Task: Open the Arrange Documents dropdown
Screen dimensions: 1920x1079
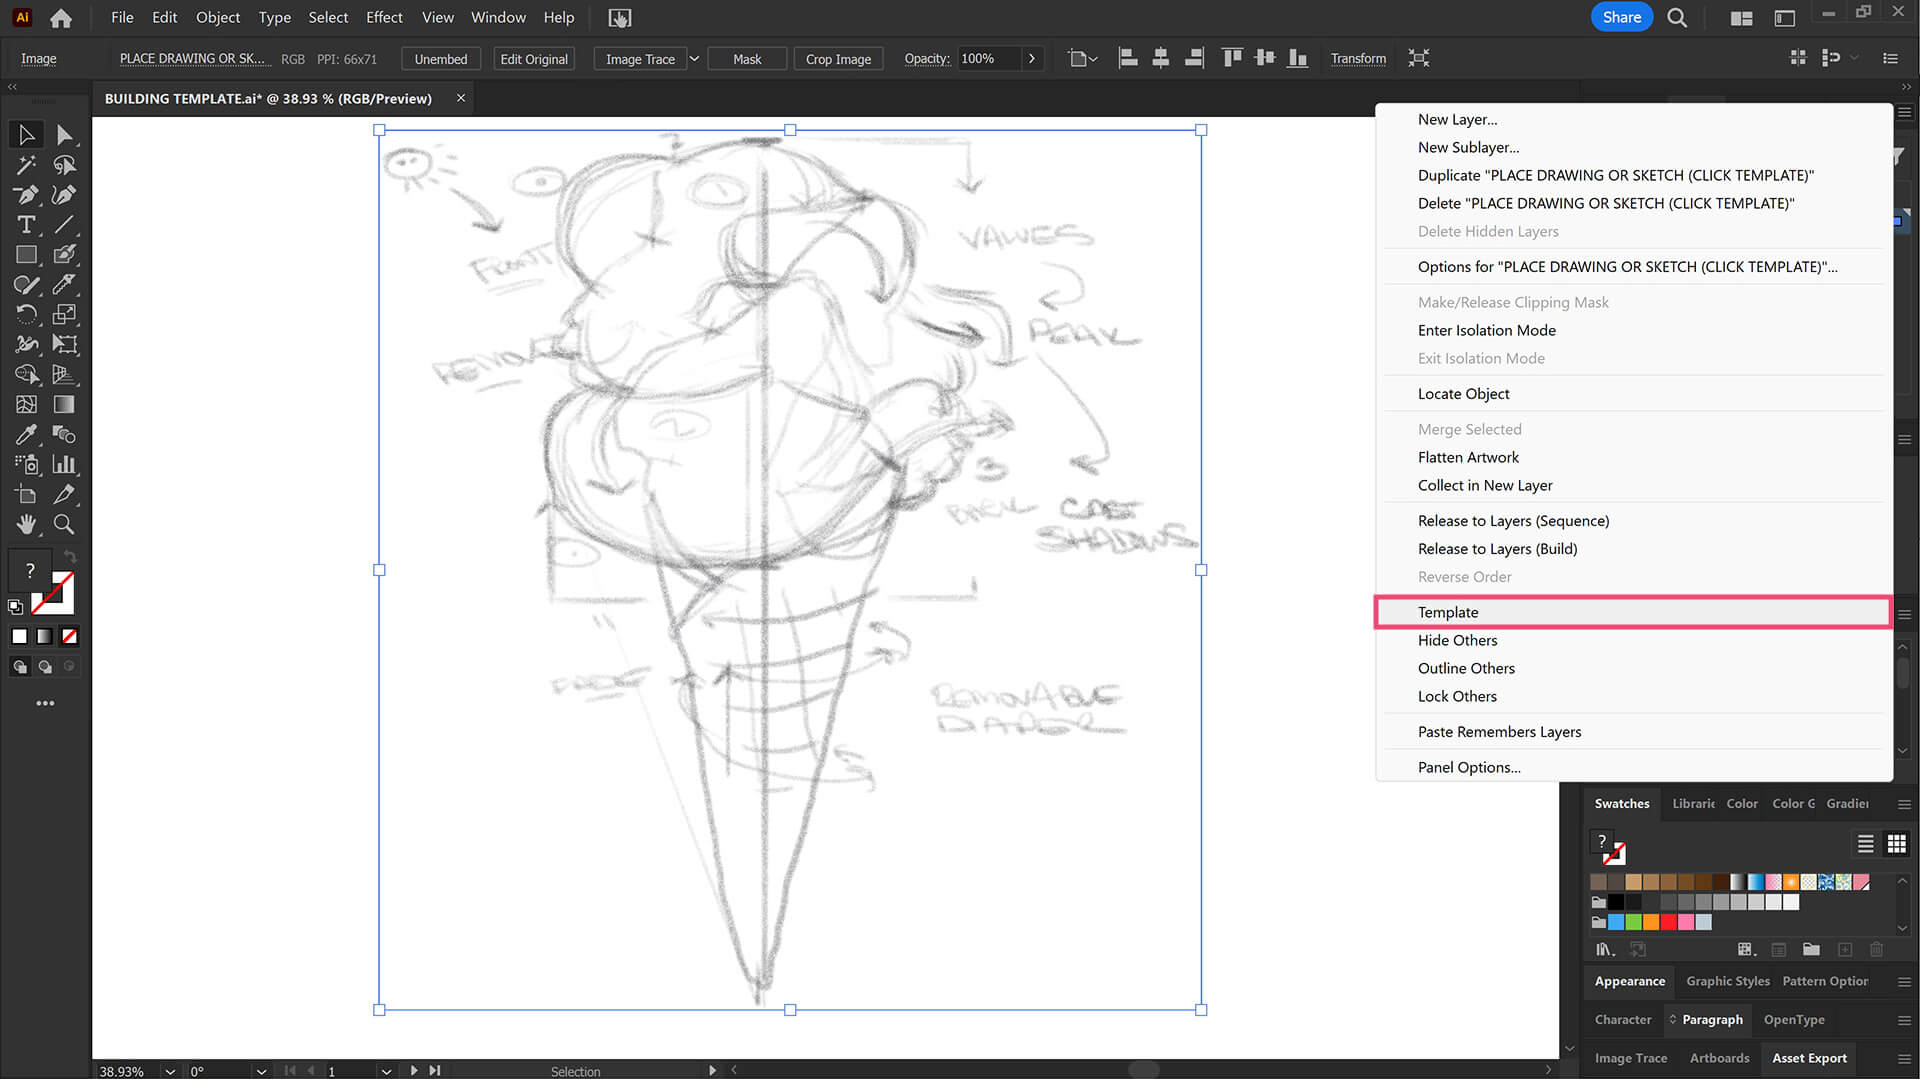Action: [1741, 18]
